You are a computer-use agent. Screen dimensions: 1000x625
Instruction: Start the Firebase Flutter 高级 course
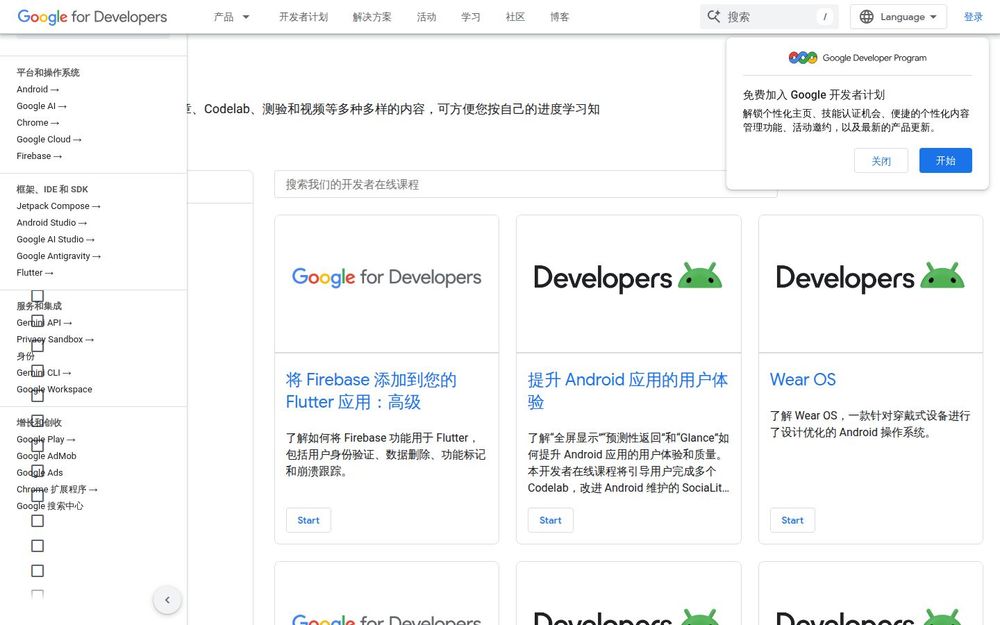tap(308, 520)
